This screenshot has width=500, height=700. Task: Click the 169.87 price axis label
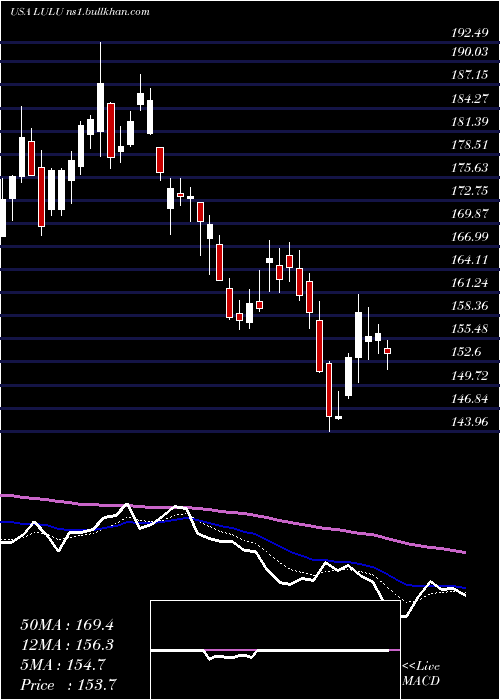(470, 214)
